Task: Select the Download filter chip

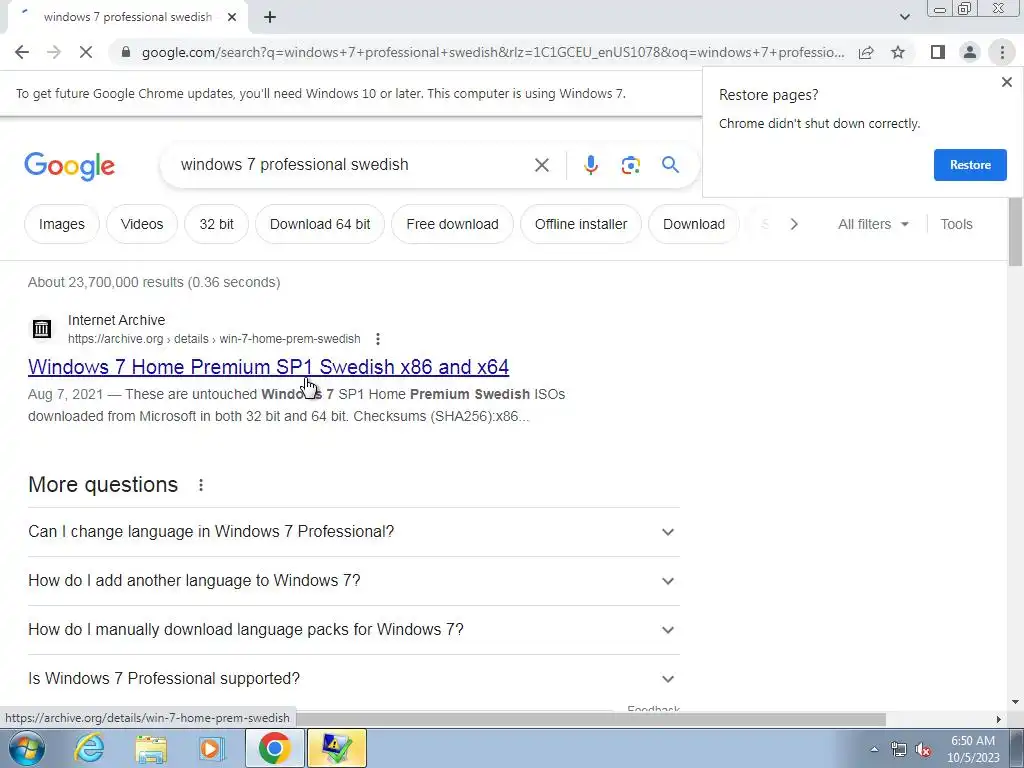Action: pyautogui.click(x=694, y=224)
